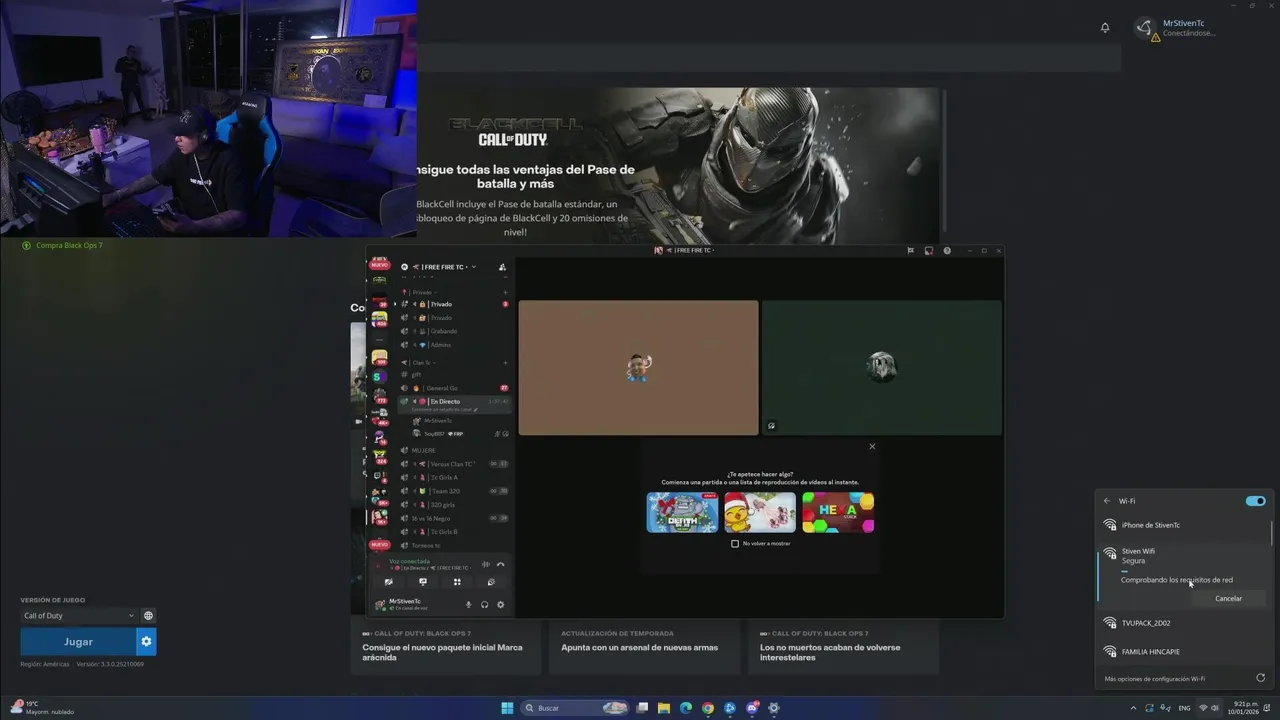Cancel connecting to Stiven Wifi
The width and height of the screenshot is (1280, 720).
point(1228,599)
